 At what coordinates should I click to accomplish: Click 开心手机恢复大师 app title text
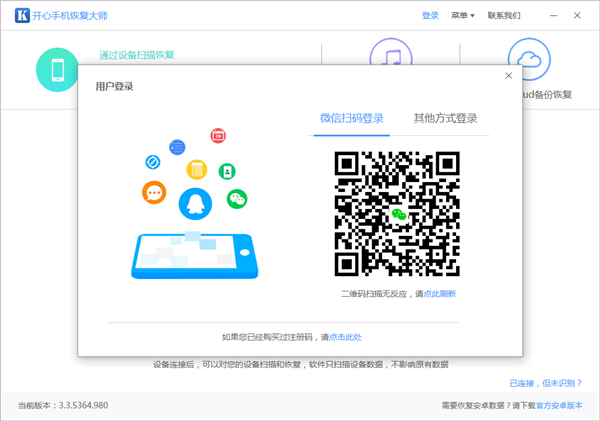pyautogui.click(x=70, y=16)
